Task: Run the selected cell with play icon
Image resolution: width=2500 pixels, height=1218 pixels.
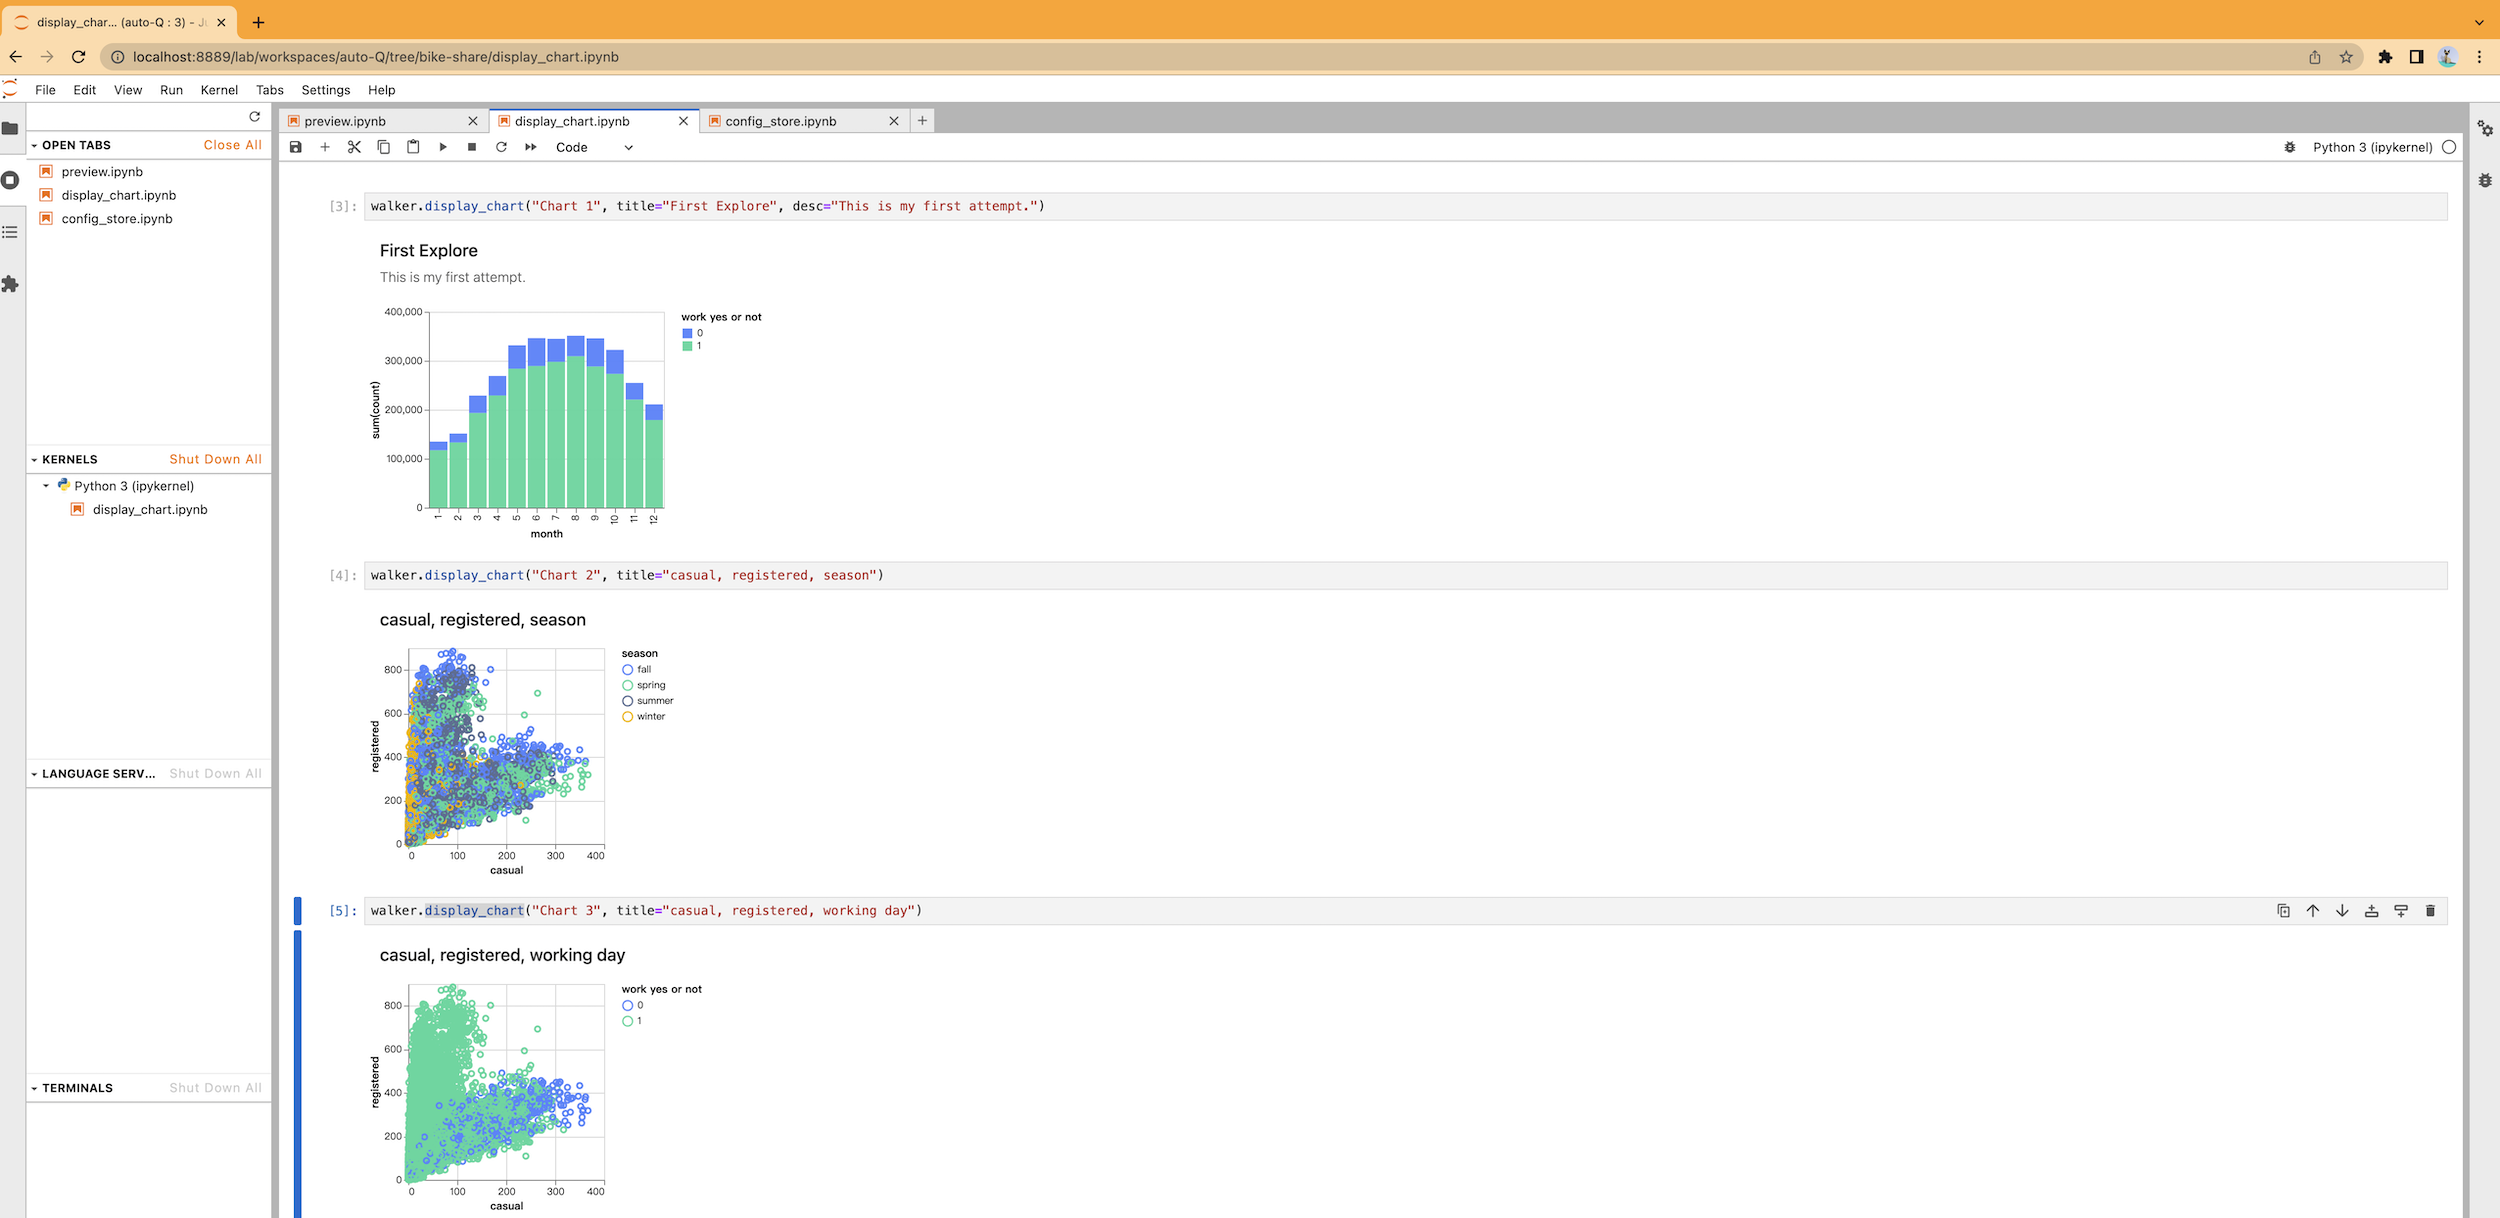Action: [443, 147]
